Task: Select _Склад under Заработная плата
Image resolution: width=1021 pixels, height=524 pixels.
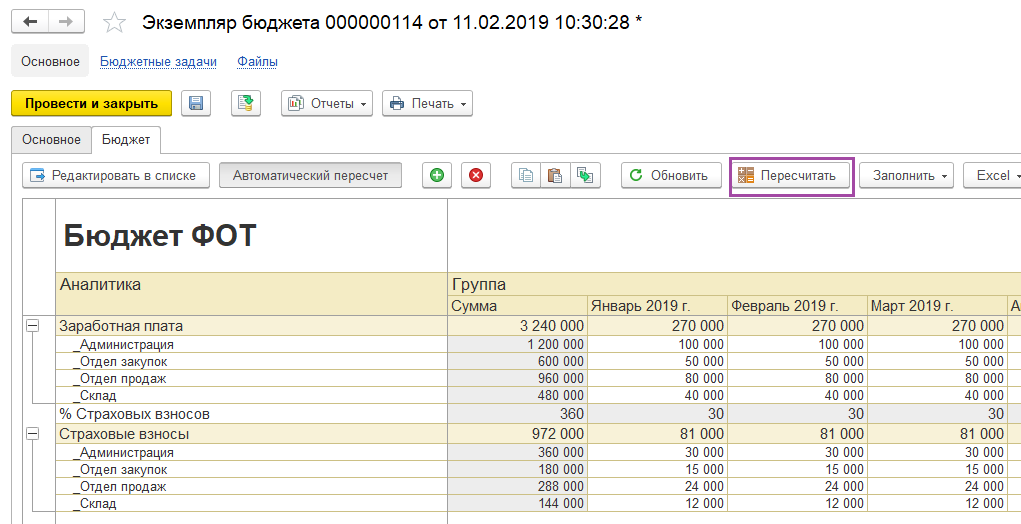Action: [252, 395]
